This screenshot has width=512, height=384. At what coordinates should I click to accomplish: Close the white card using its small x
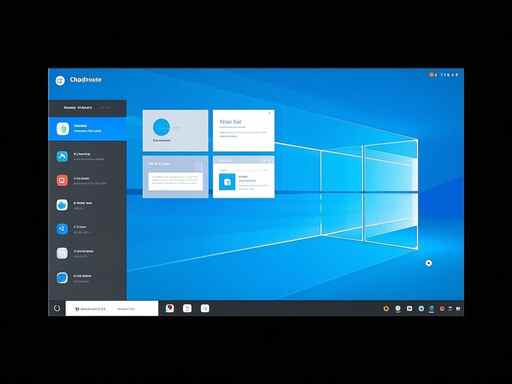tap(270, 113)
